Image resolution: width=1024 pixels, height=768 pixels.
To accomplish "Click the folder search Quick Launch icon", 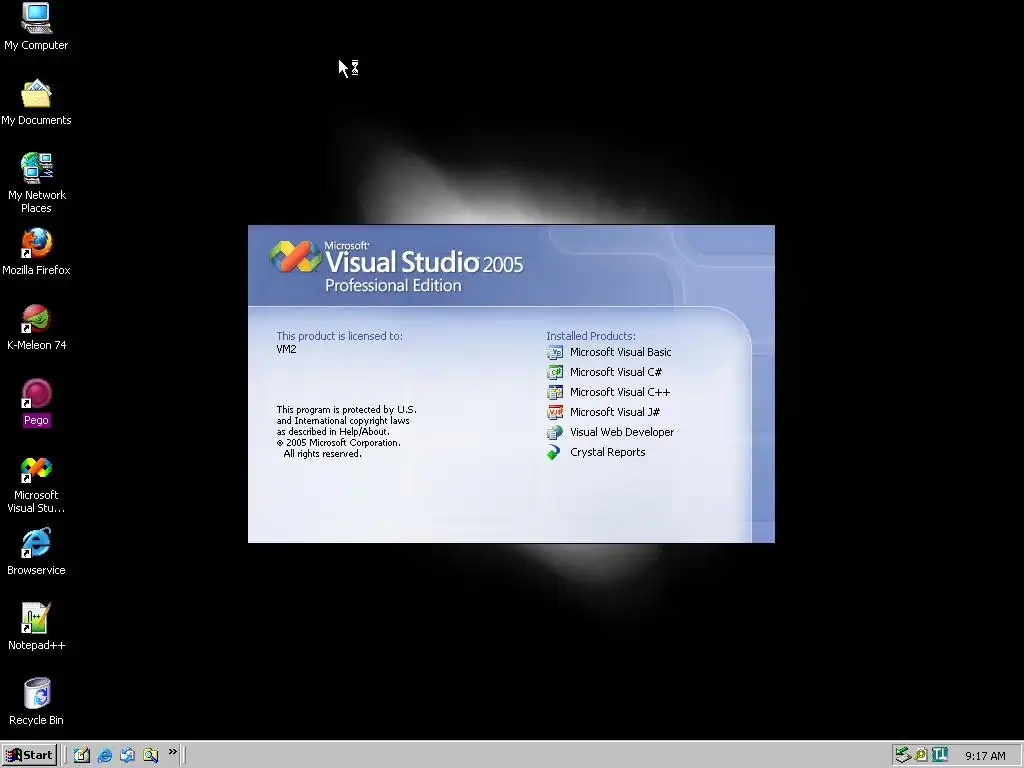I will [x=150, y=755].
